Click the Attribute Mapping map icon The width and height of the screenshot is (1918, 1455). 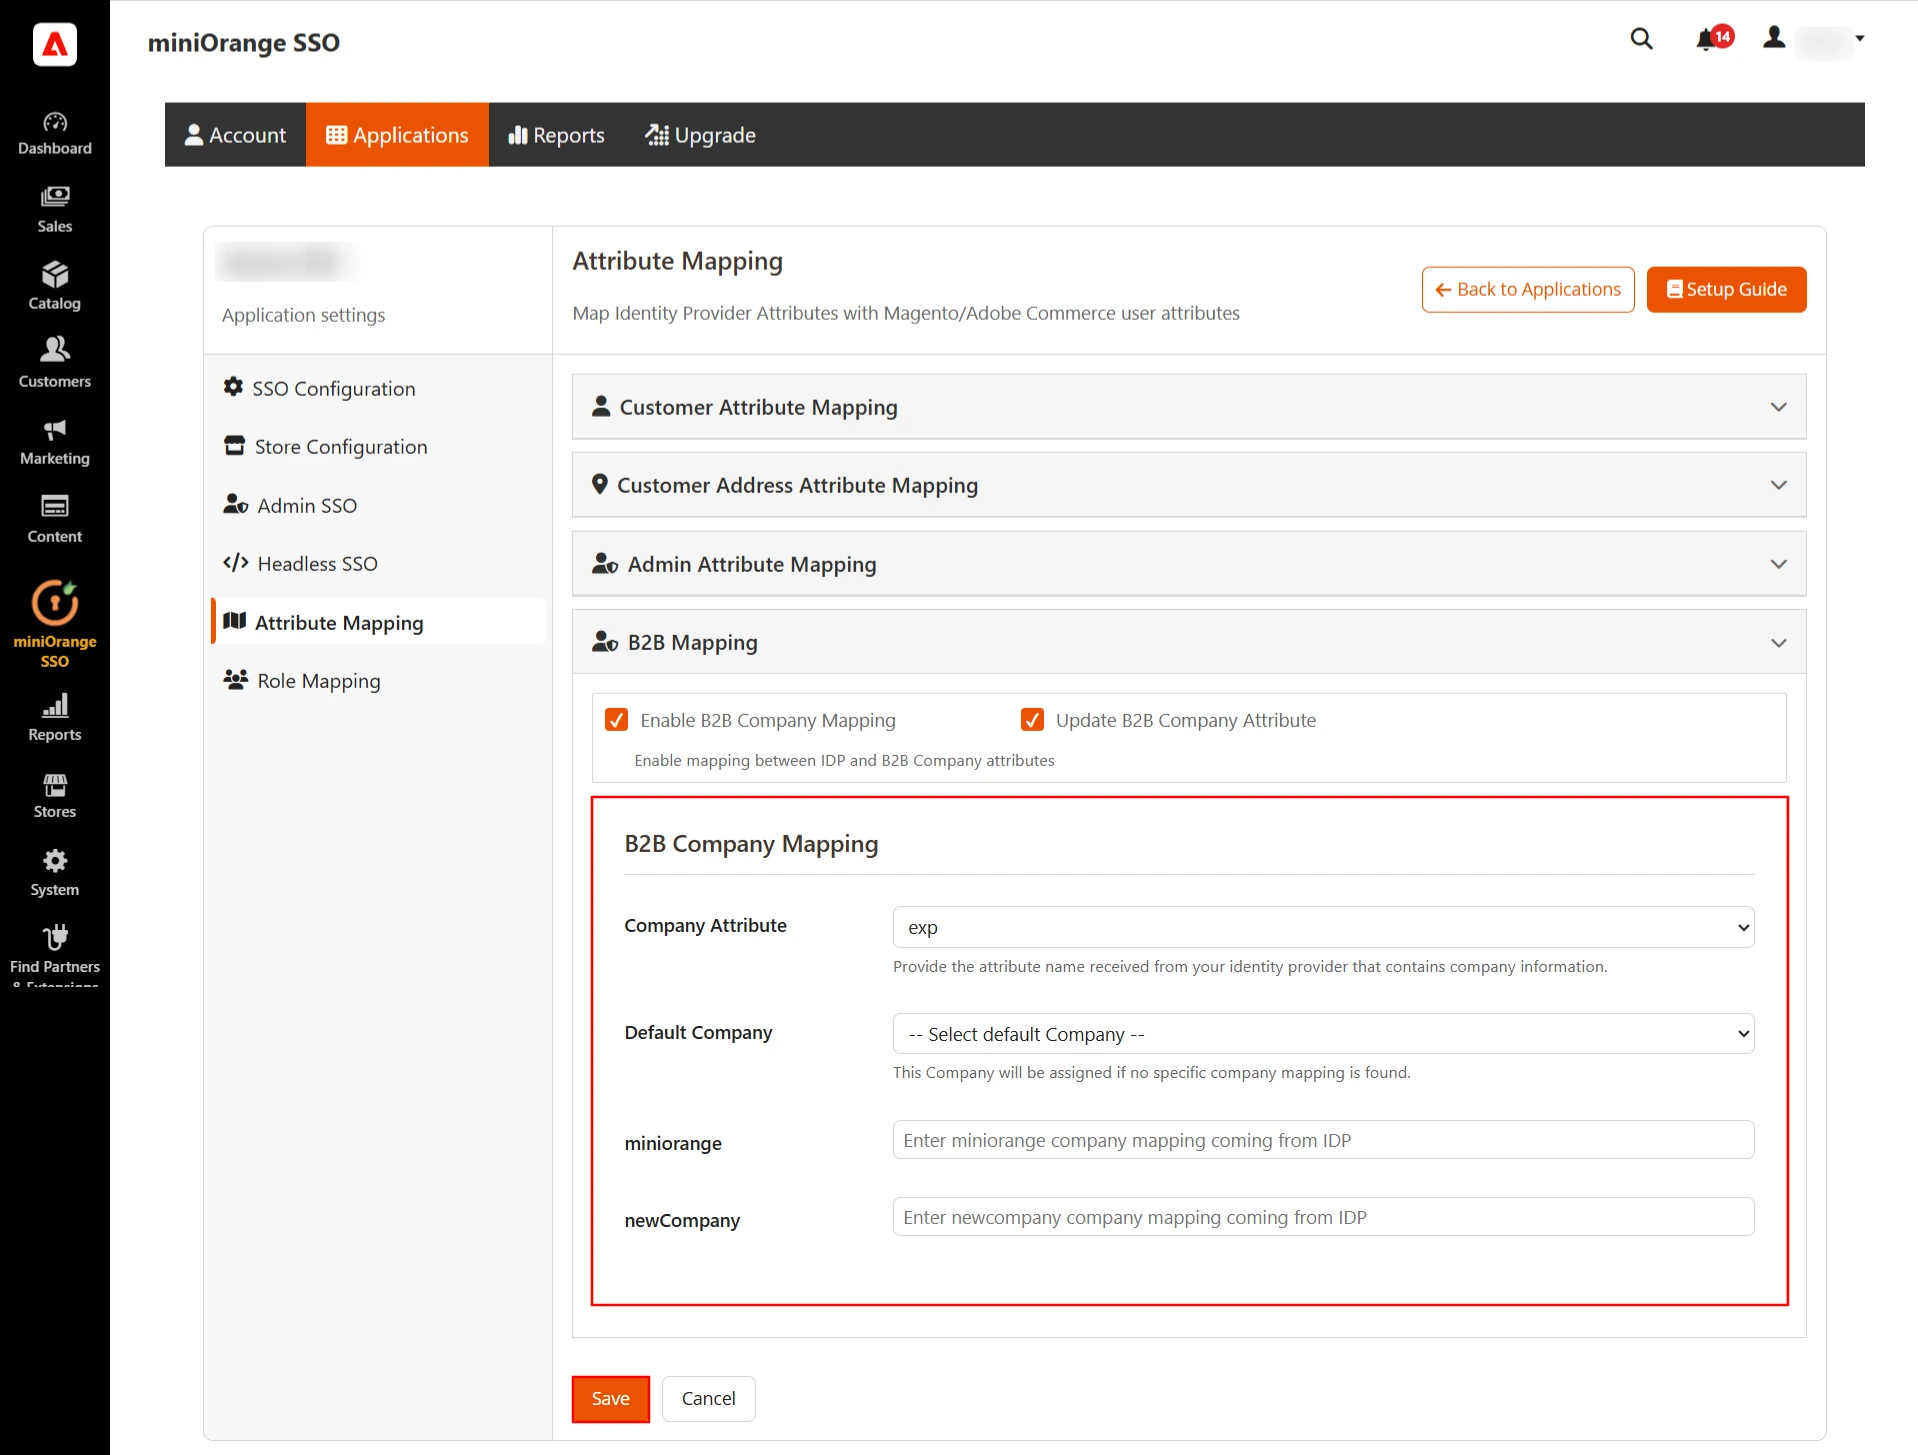pos(235,622)
